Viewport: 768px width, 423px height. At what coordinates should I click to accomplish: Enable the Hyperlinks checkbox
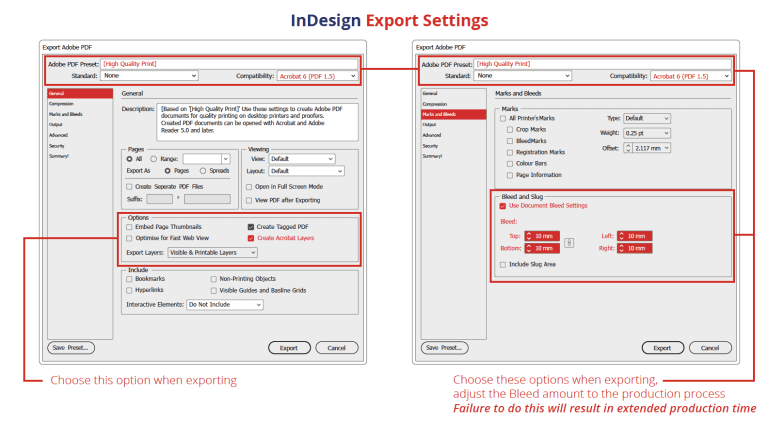tap(129, 290)
